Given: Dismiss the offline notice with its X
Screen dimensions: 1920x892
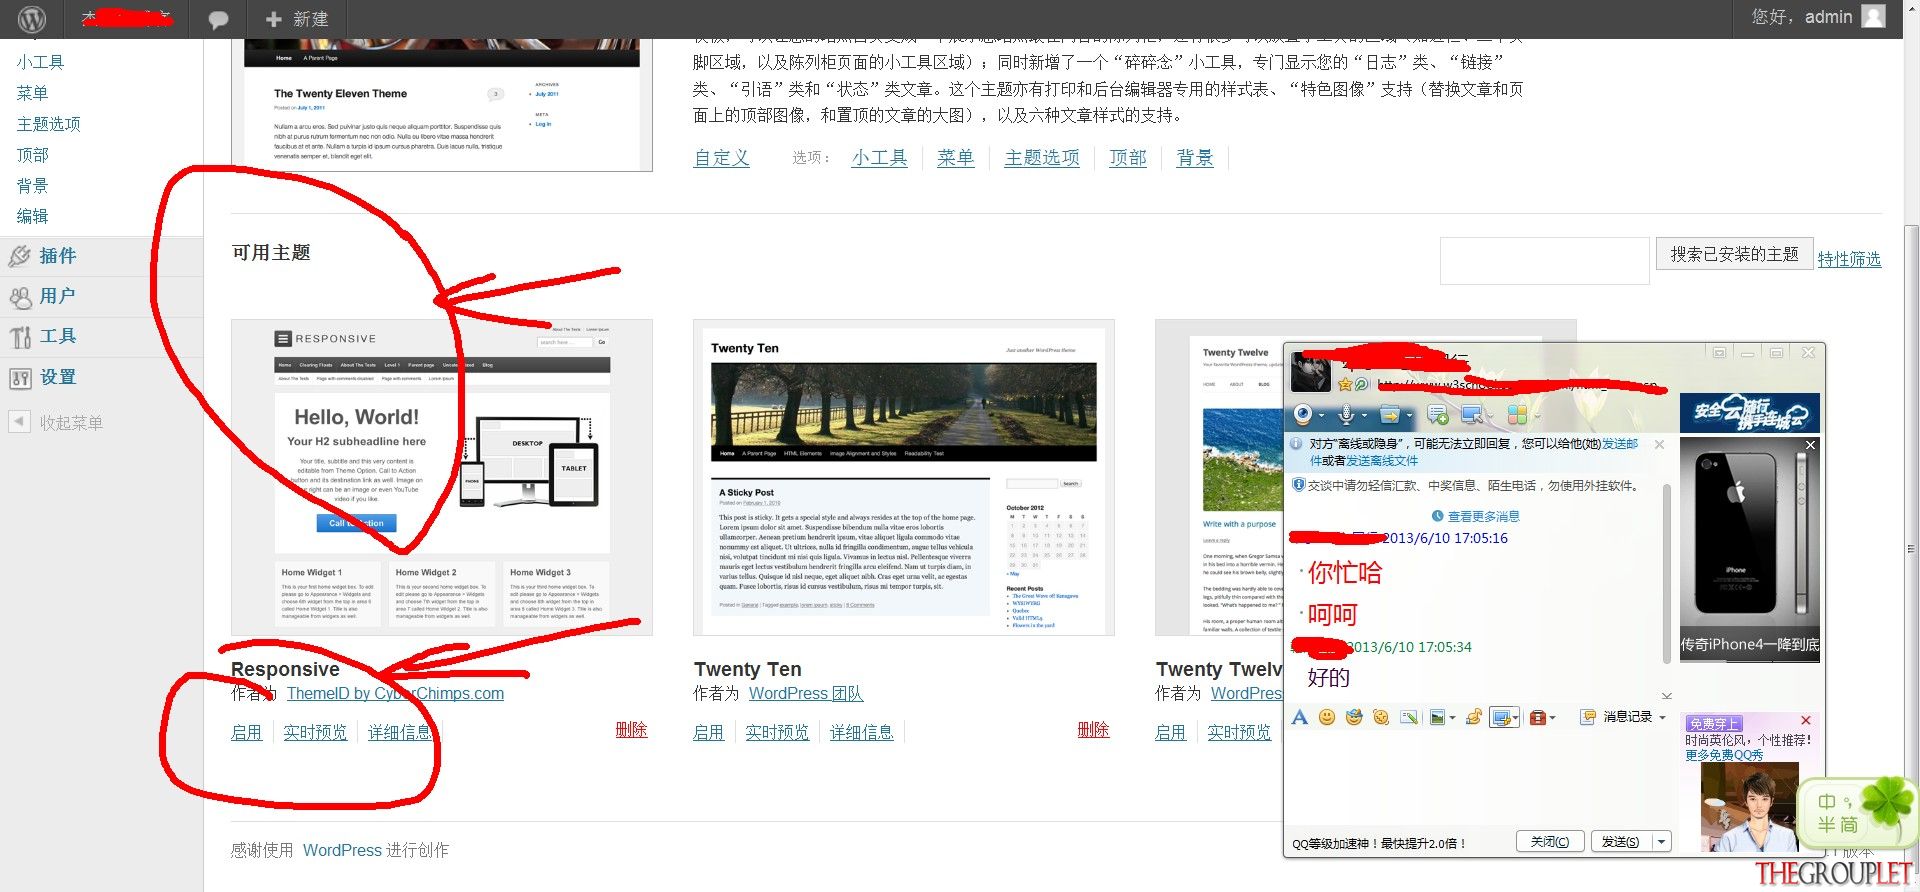Looking at the screenshot, I should pos(1659,444).
